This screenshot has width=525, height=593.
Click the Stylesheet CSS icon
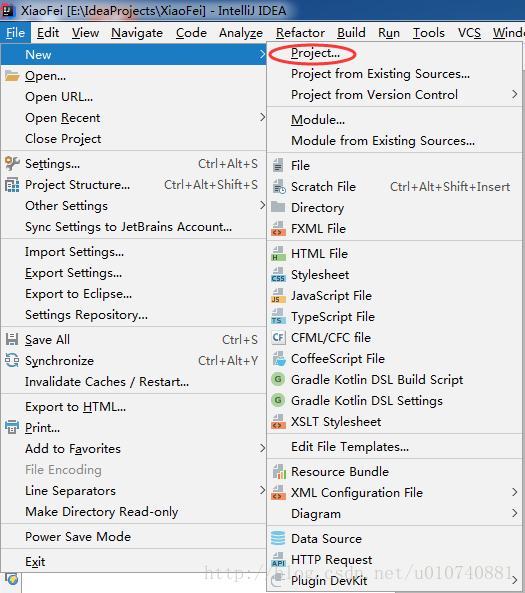278,275
